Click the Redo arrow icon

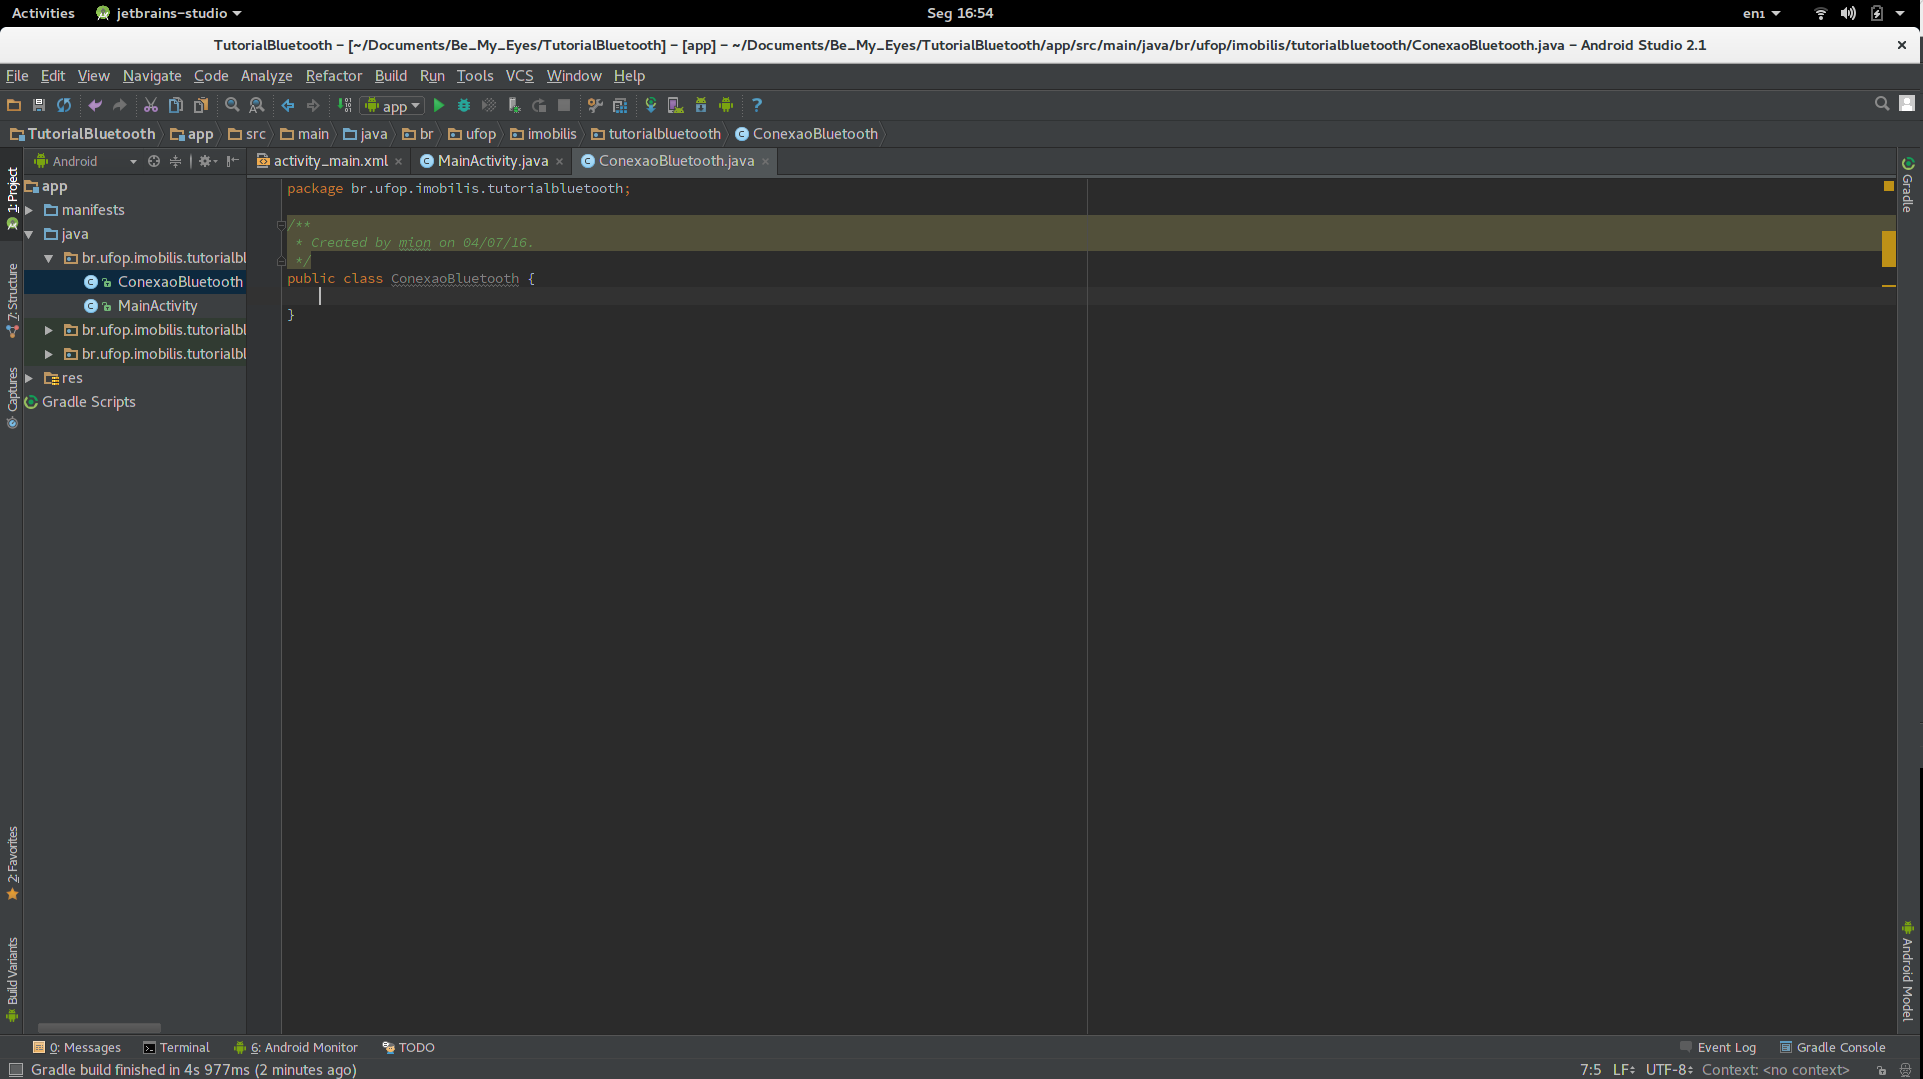tap(120, 105)
